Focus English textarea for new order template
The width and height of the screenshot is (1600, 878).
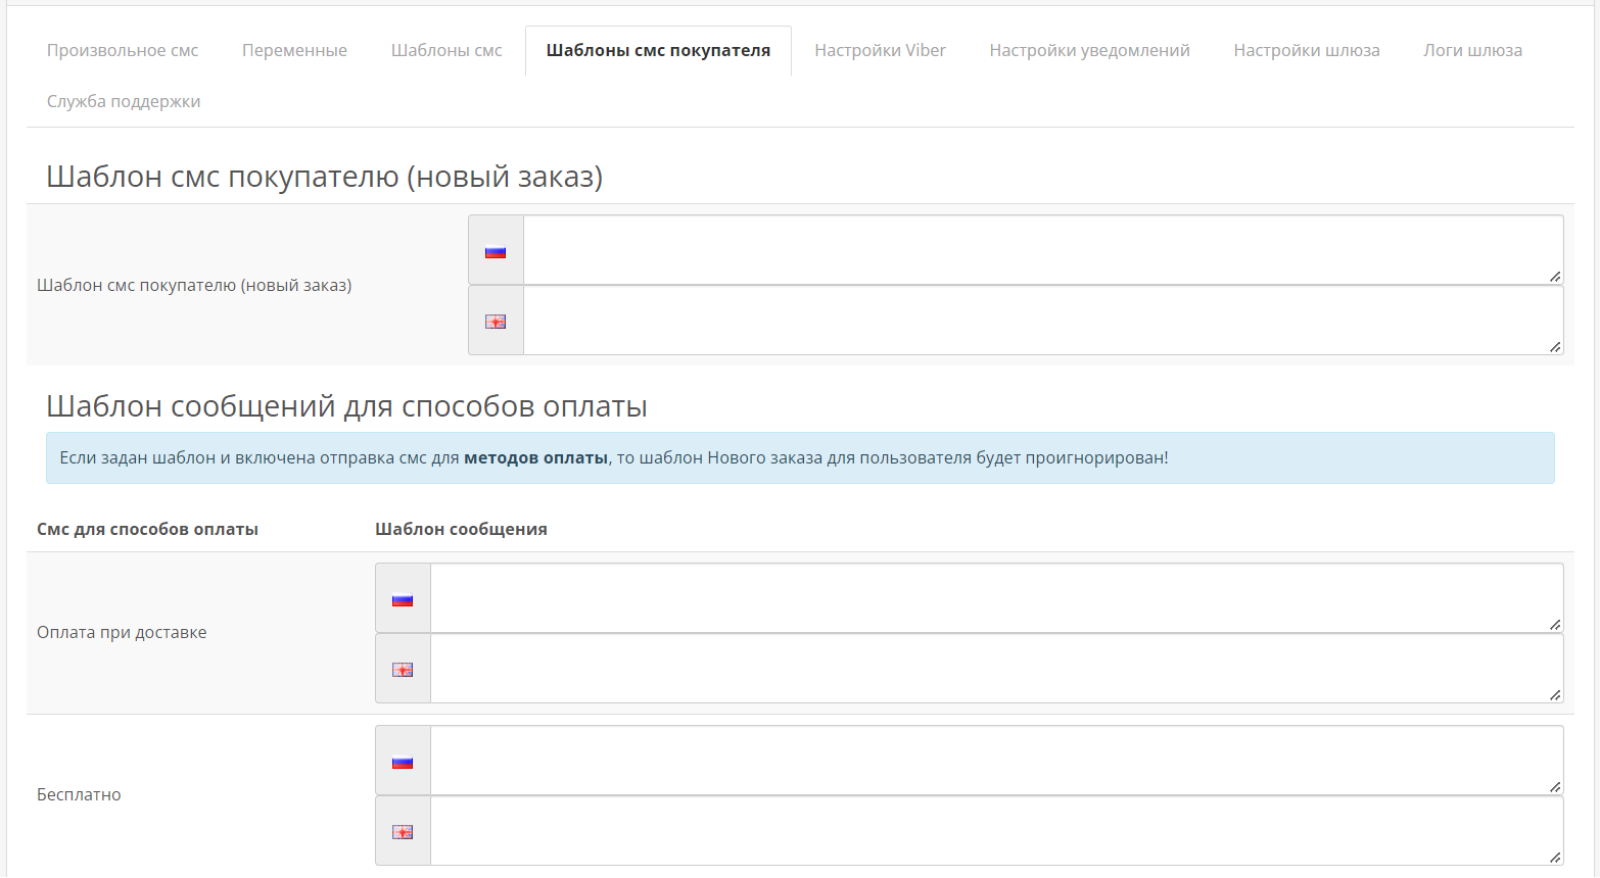(x=1043, y=320)
